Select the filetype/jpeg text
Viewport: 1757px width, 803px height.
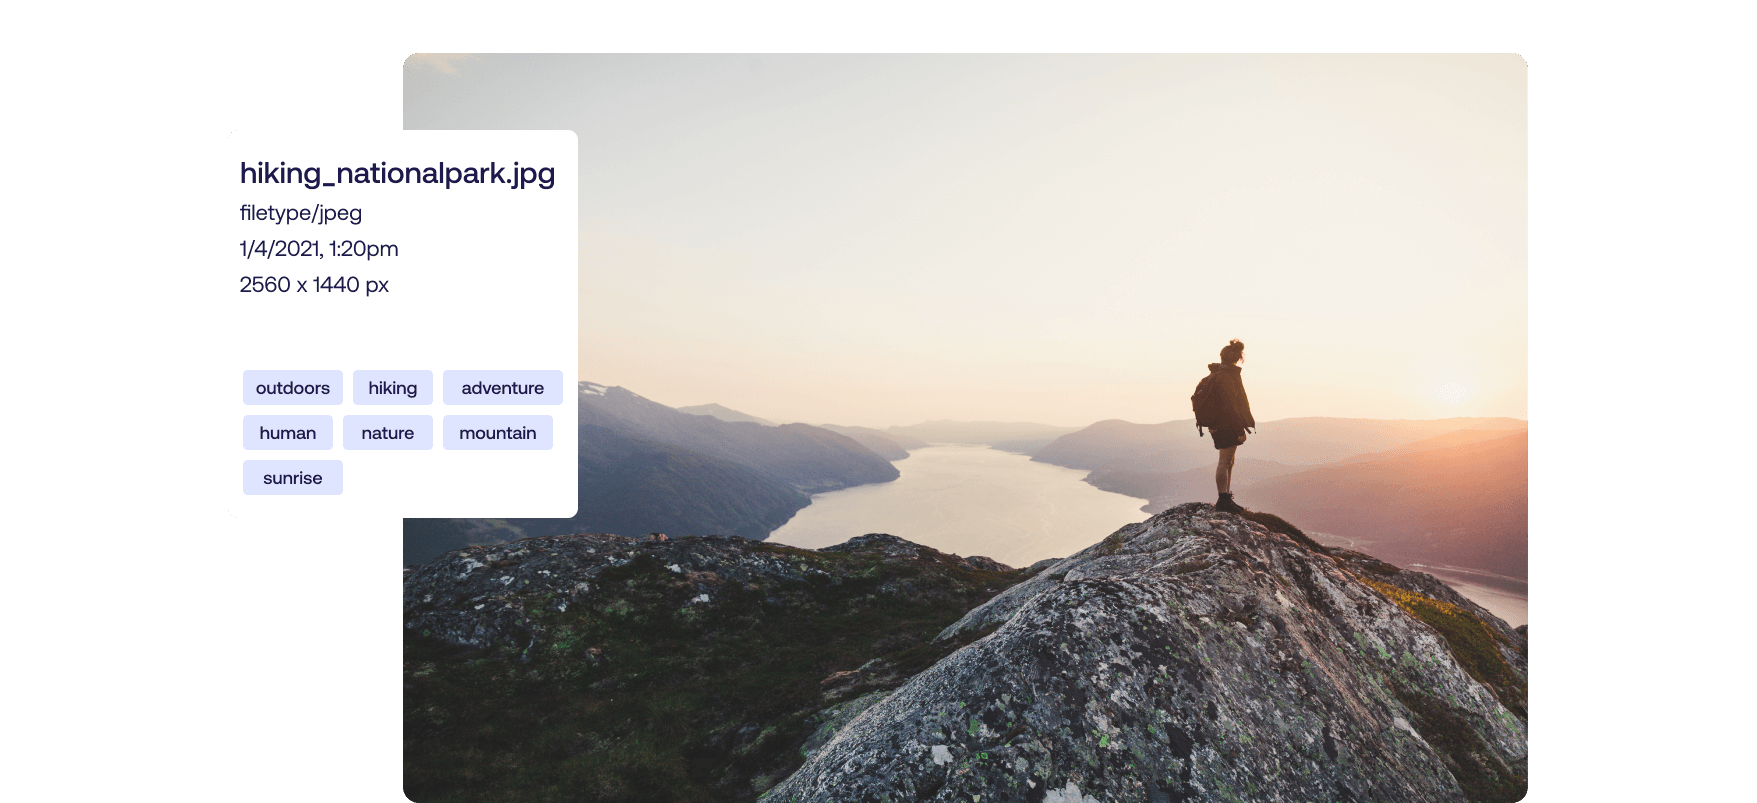301,213
